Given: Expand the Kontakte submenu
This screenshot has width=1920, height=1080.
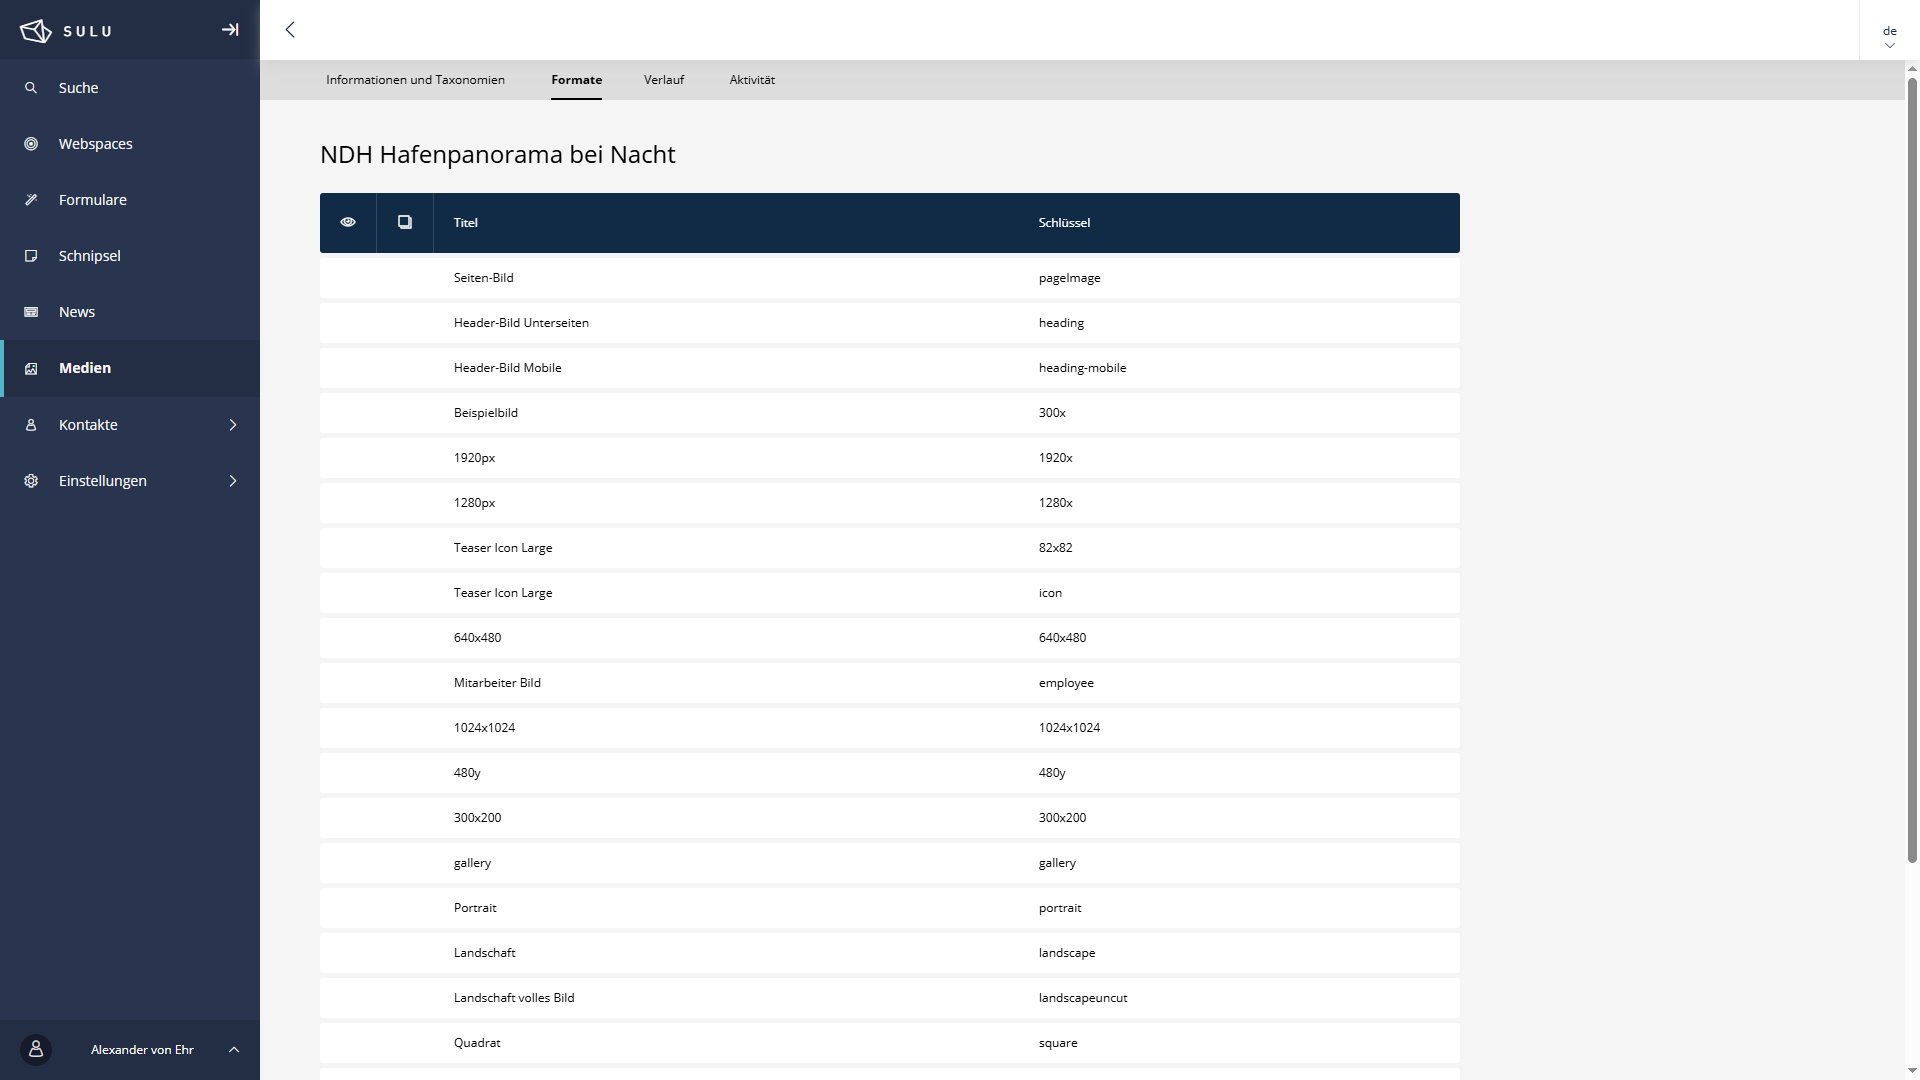Looking at the screenshot, I should (x=233, y=425).
